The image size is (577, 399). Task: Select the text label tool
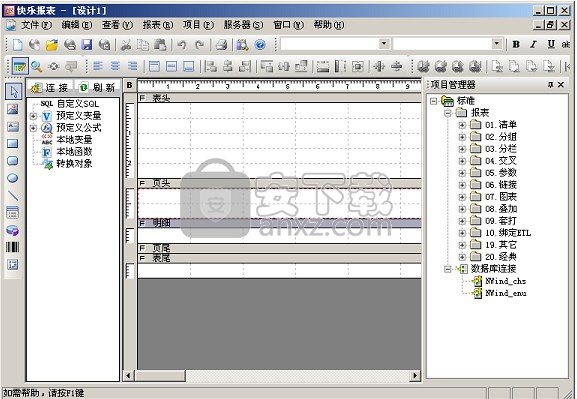click(13, 127)
